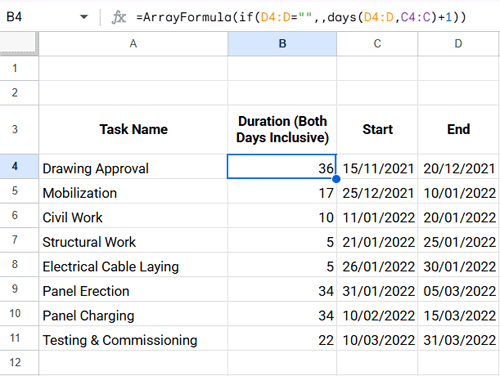The width and height of the screenshot is (500, 376).
Task: Select start date 10/02/2022
Action: pyautogui.click(x=377, y=314)
